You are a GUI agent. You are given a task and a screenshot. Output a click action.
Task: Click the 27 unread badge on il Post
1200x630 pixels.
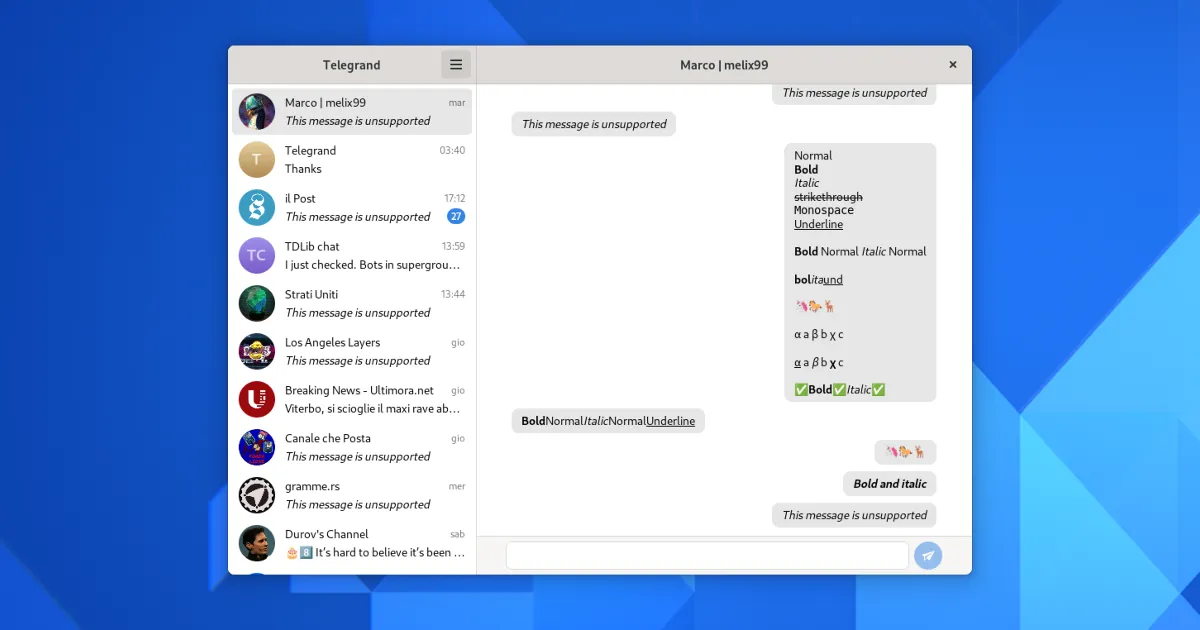pos(455,217)
